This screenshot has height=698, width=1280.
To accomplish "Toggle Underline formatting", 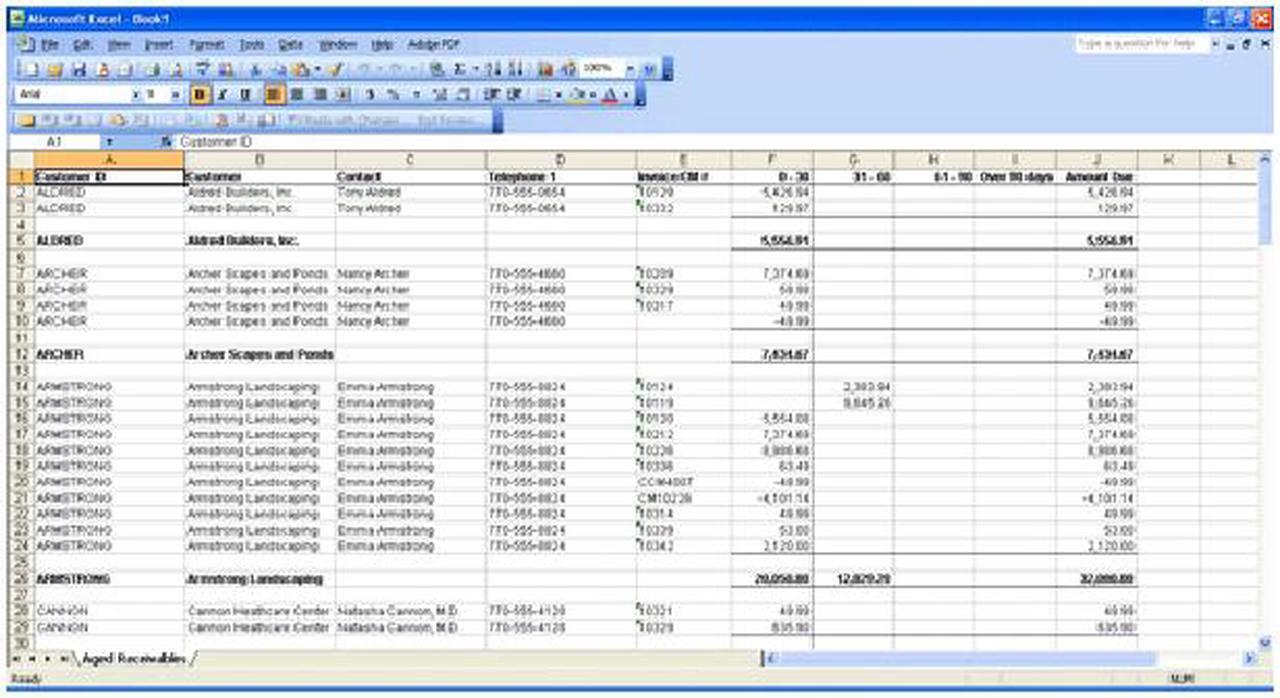I will click(x=243, y=95).
